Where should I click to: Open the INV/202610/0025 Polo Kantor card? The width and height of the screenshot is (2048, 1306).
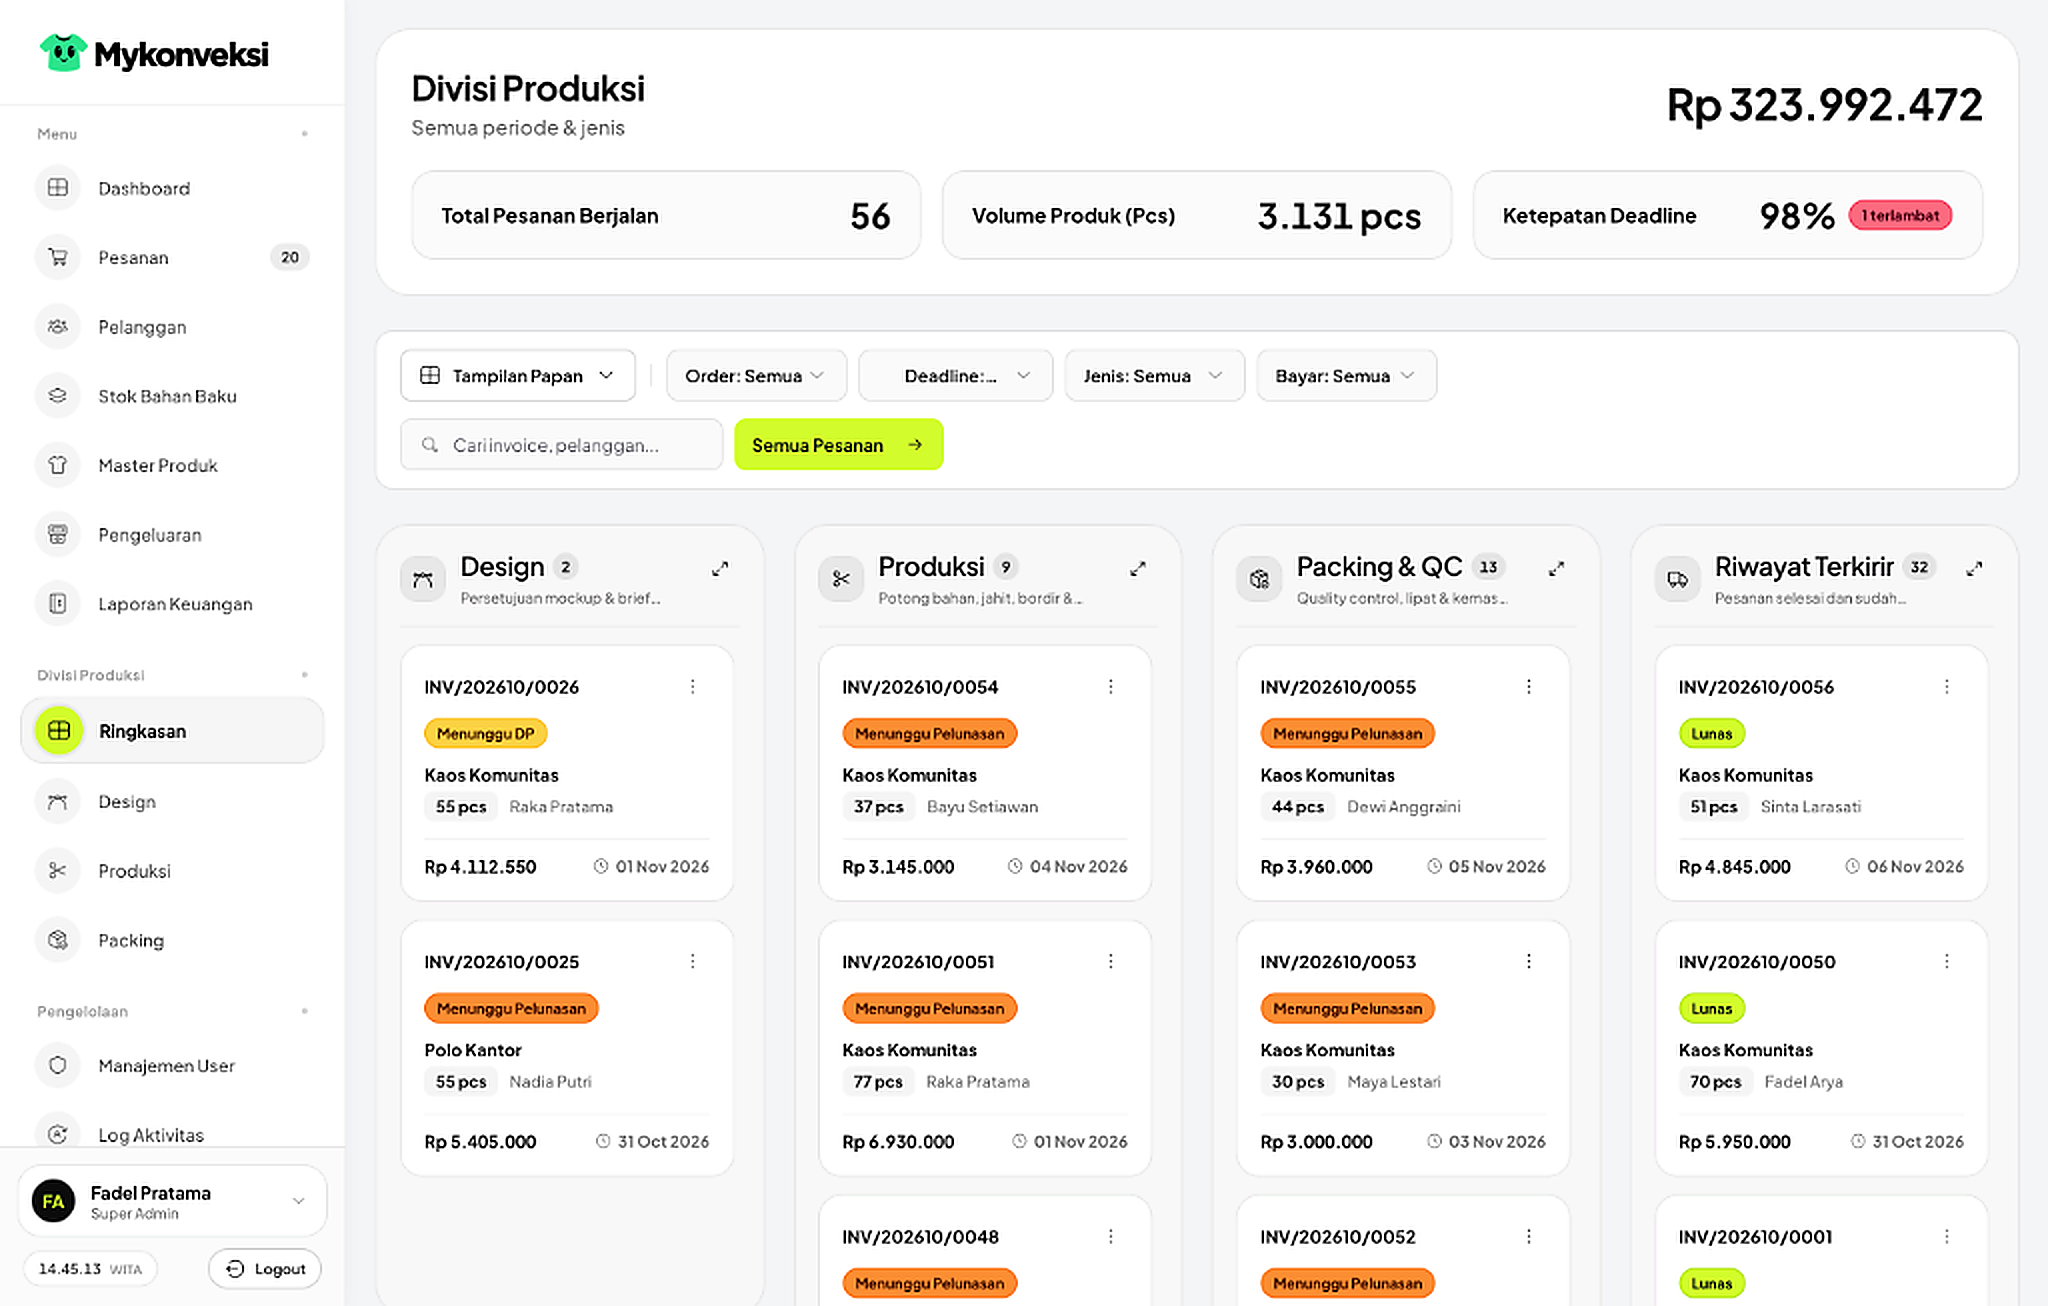coord(567,1048)
